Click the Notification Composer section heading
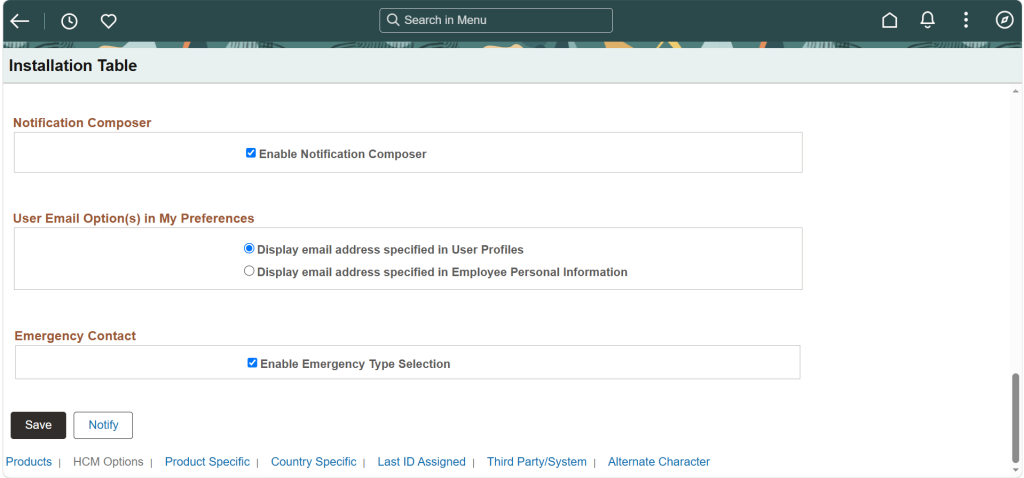 (82, 123)
